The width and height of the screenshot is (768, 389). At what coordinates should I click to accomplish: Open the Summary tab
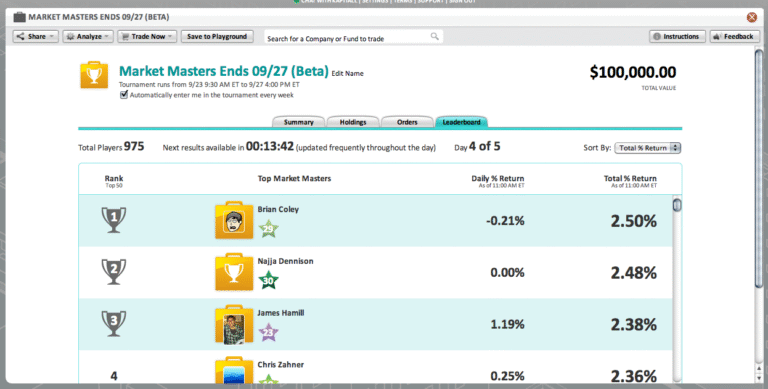[x=298, y=122]
